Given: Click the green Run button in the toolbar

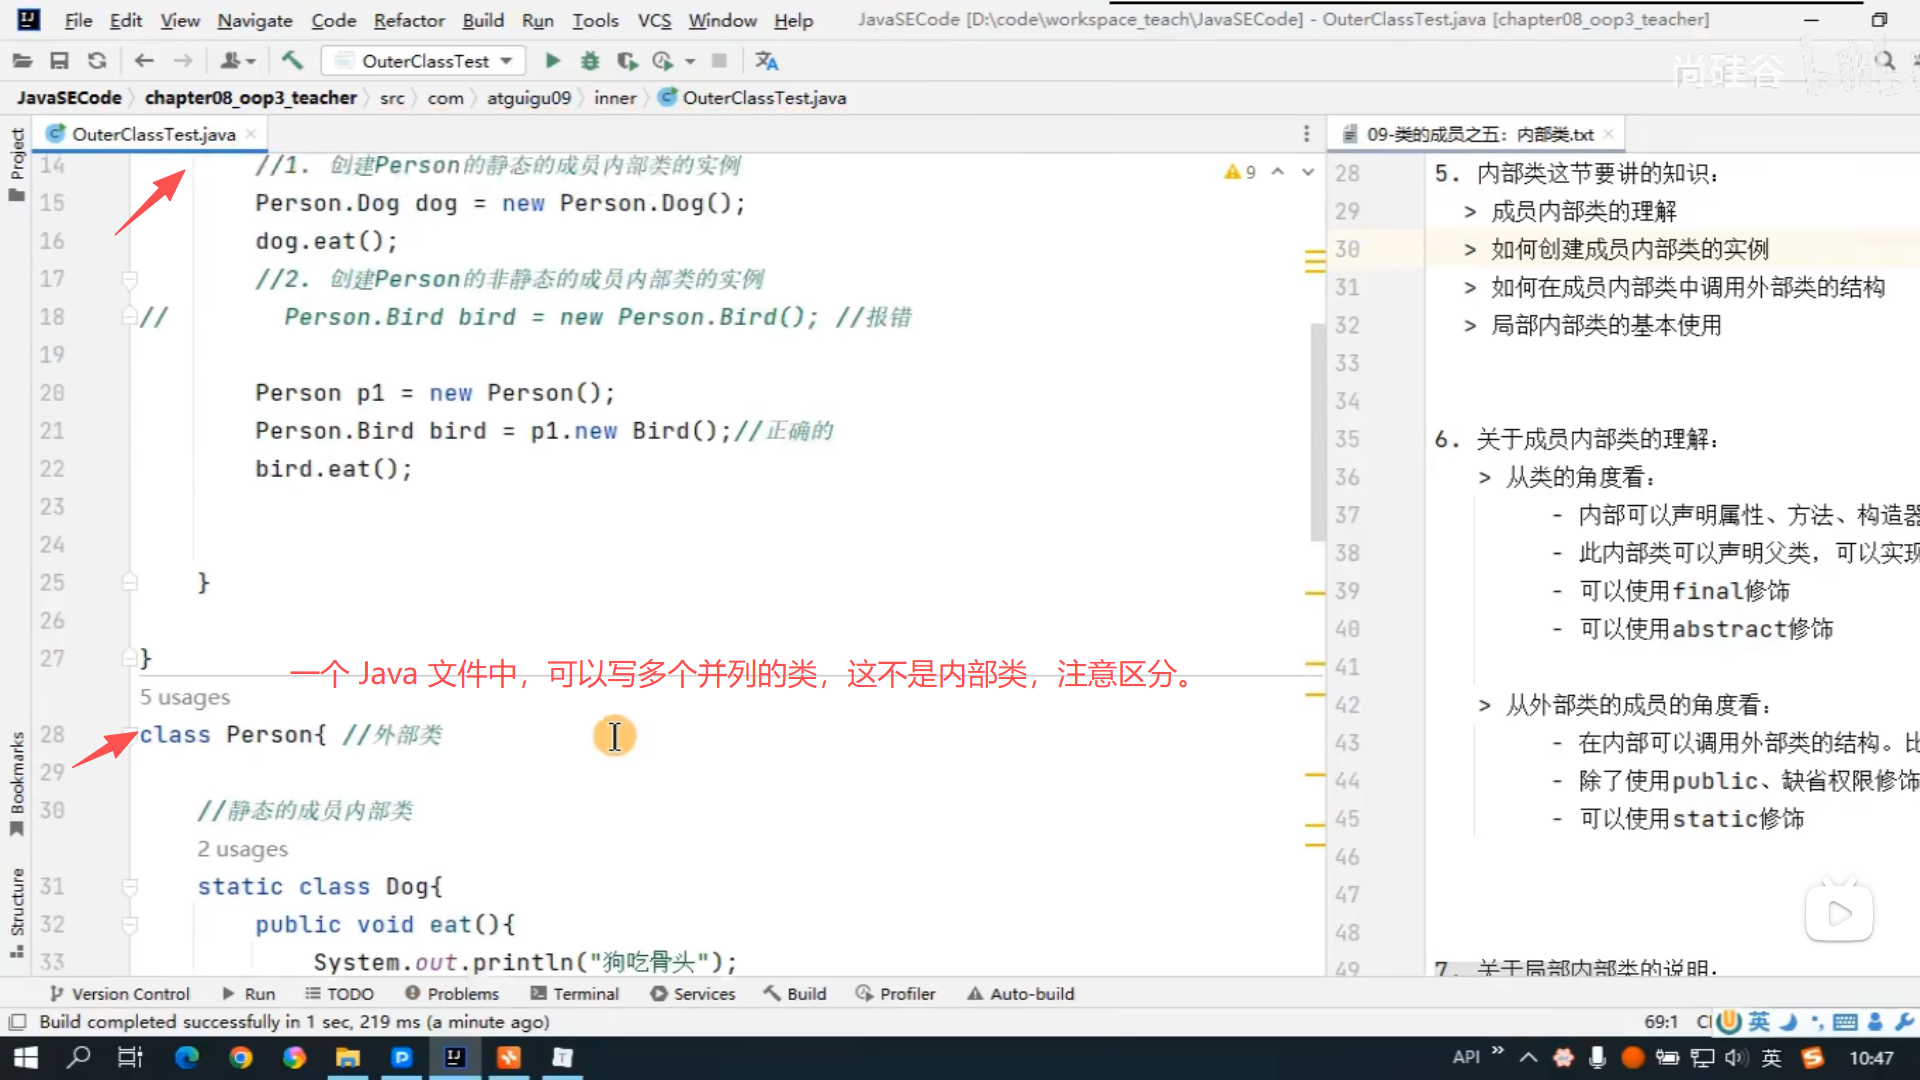Looking at the screenshot, I should 552,61.
